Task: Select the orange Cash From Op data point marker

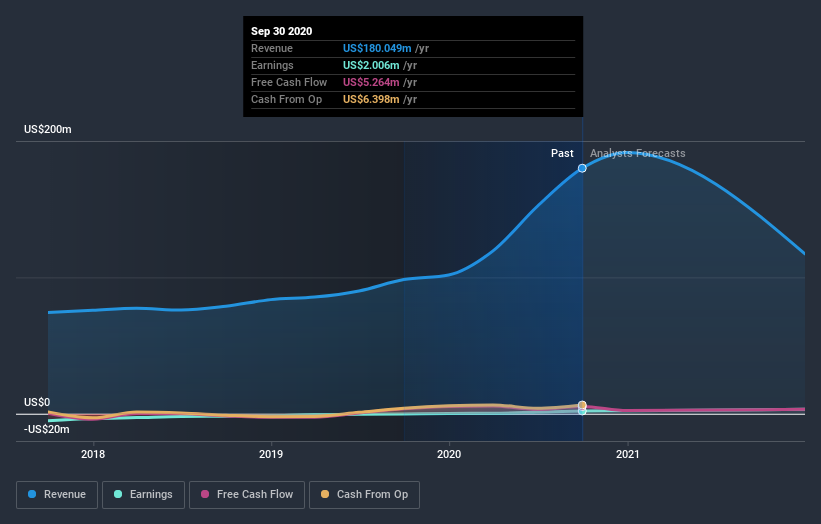Action: coord(582,405)
